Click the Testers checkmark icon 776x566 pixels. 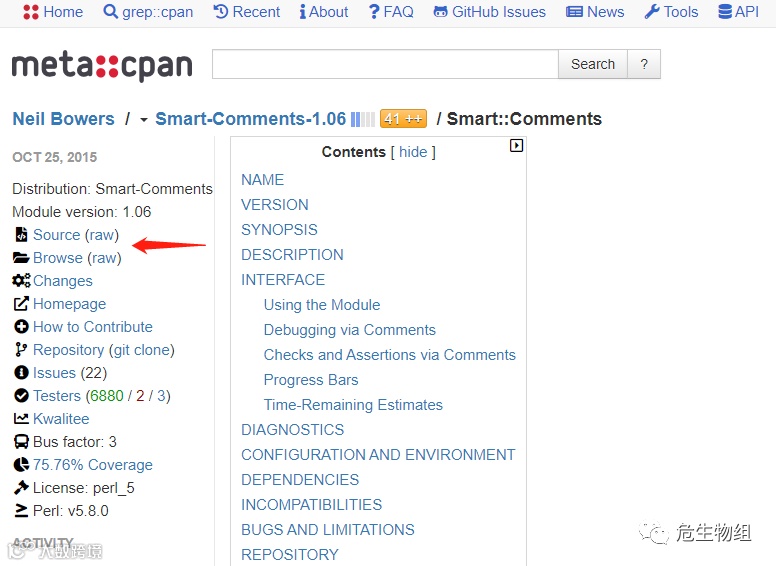point(21,396)
